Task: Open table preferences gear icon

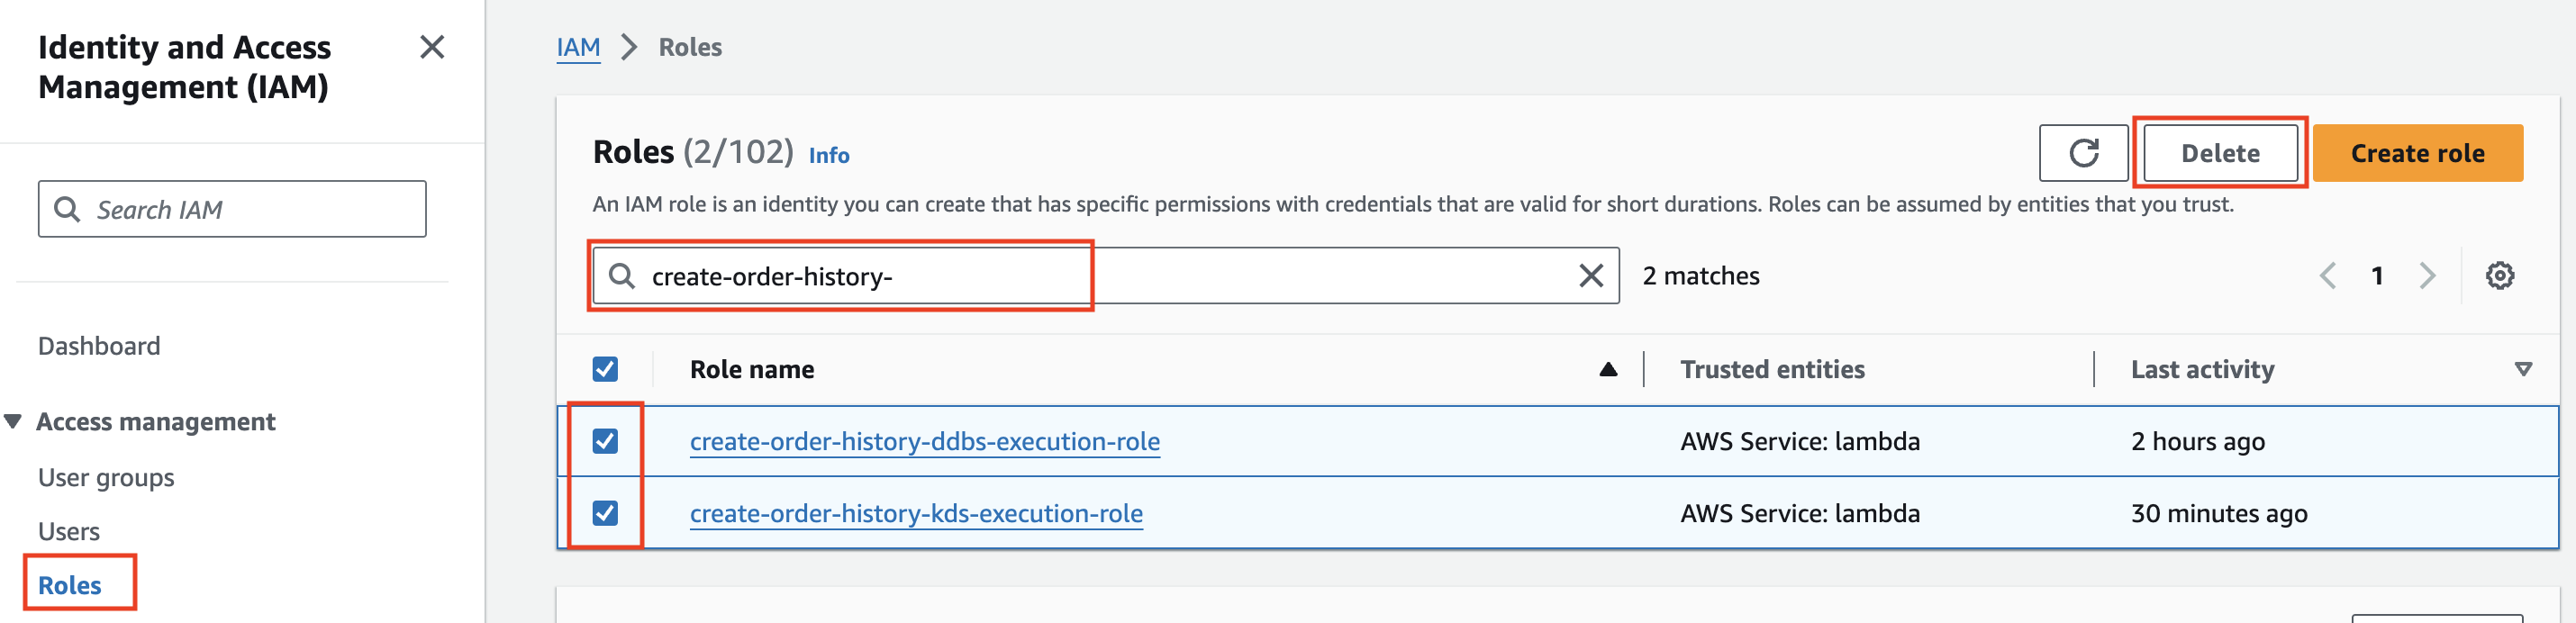Action: 2499,276
